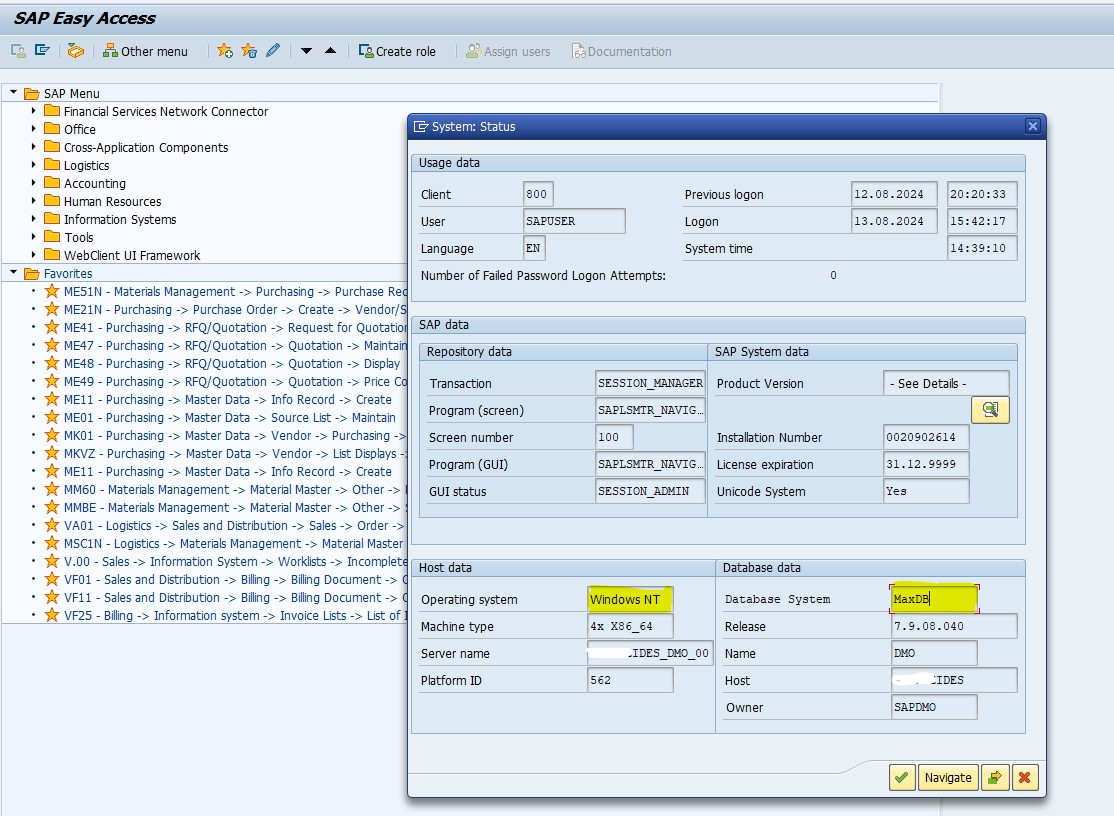The height and width of the screenshot is (816, 1114).
Task: Click the Client field showing 800
Action: (538, 194)
